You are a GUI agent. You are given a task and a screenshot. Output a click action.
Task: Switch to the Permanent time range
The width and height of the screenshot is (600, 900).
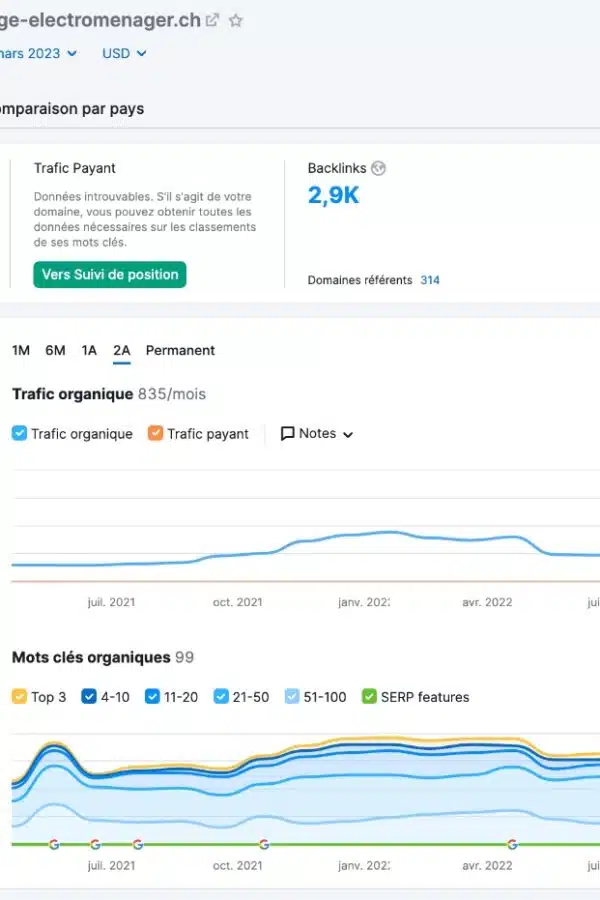tap(180, 350)
